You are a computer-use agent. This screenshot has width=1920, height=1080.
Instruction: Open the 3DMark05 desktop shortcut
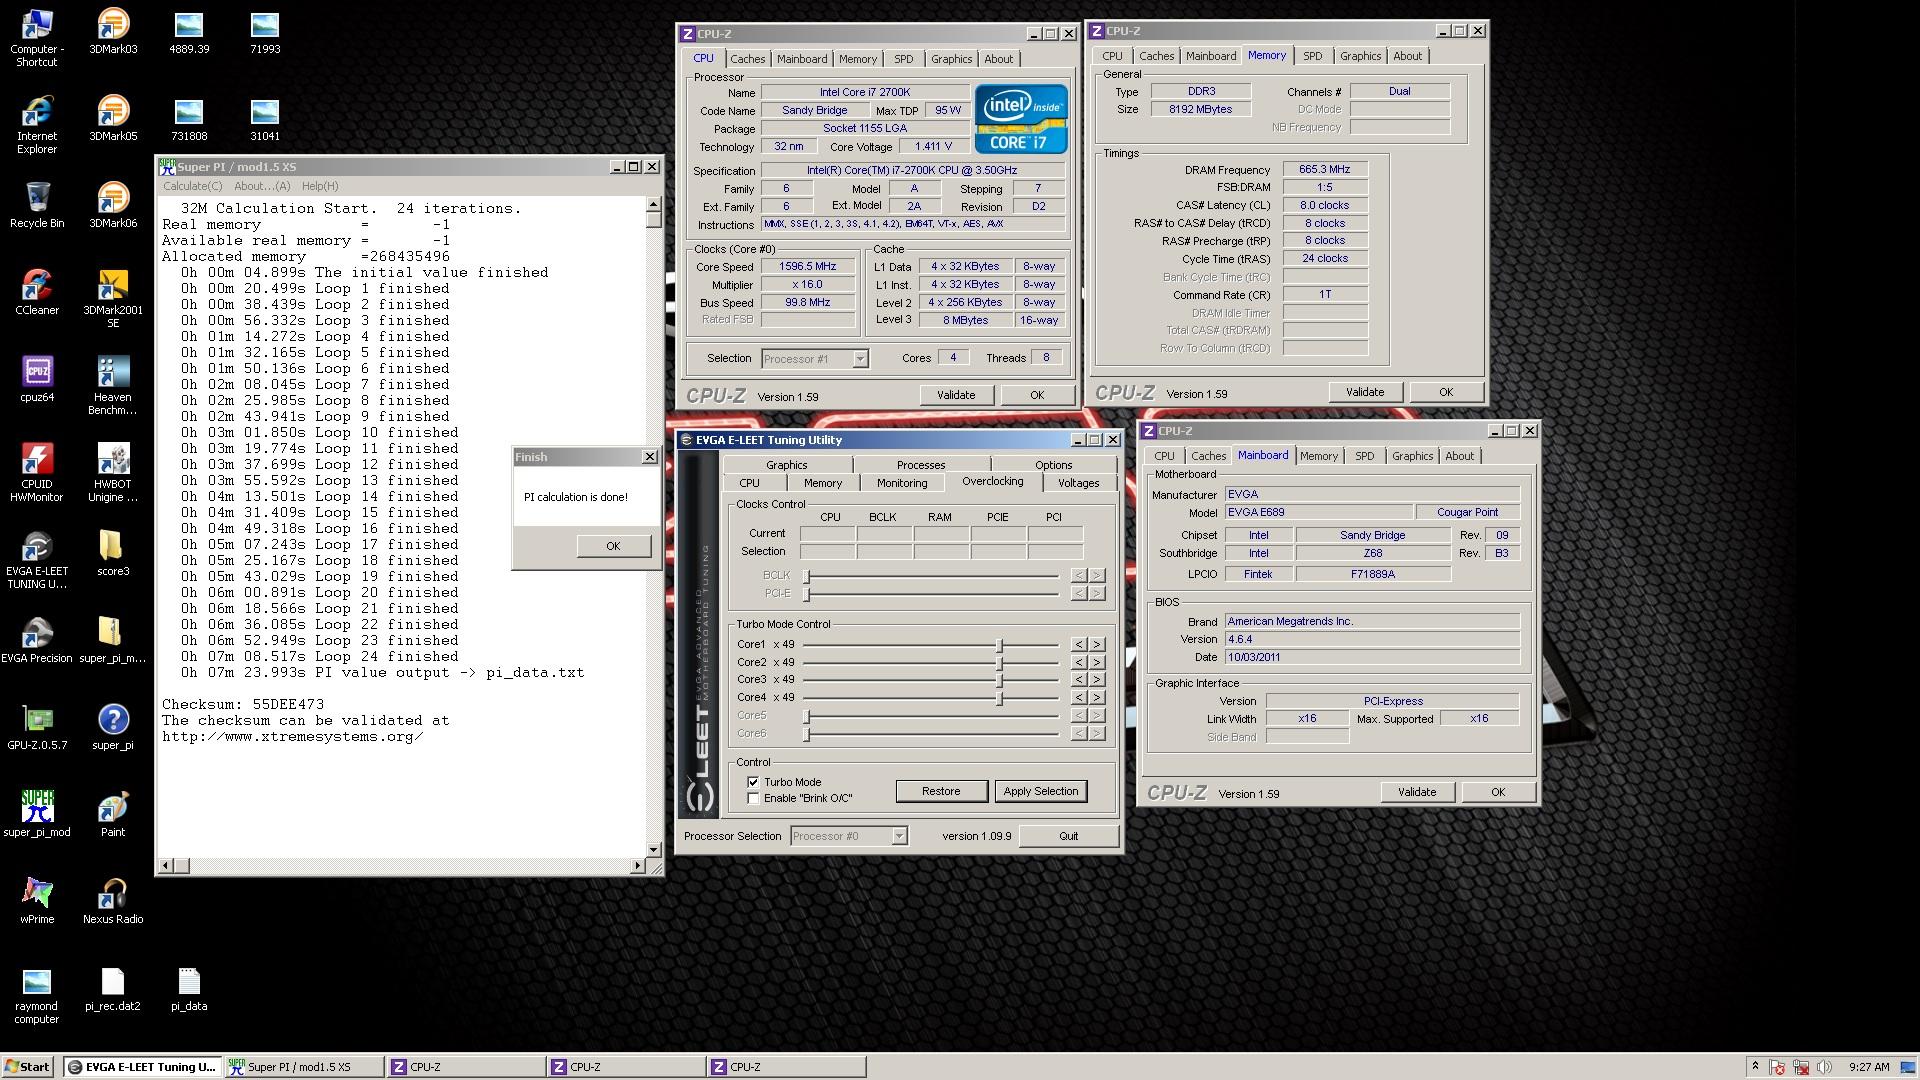click(113, 119)
